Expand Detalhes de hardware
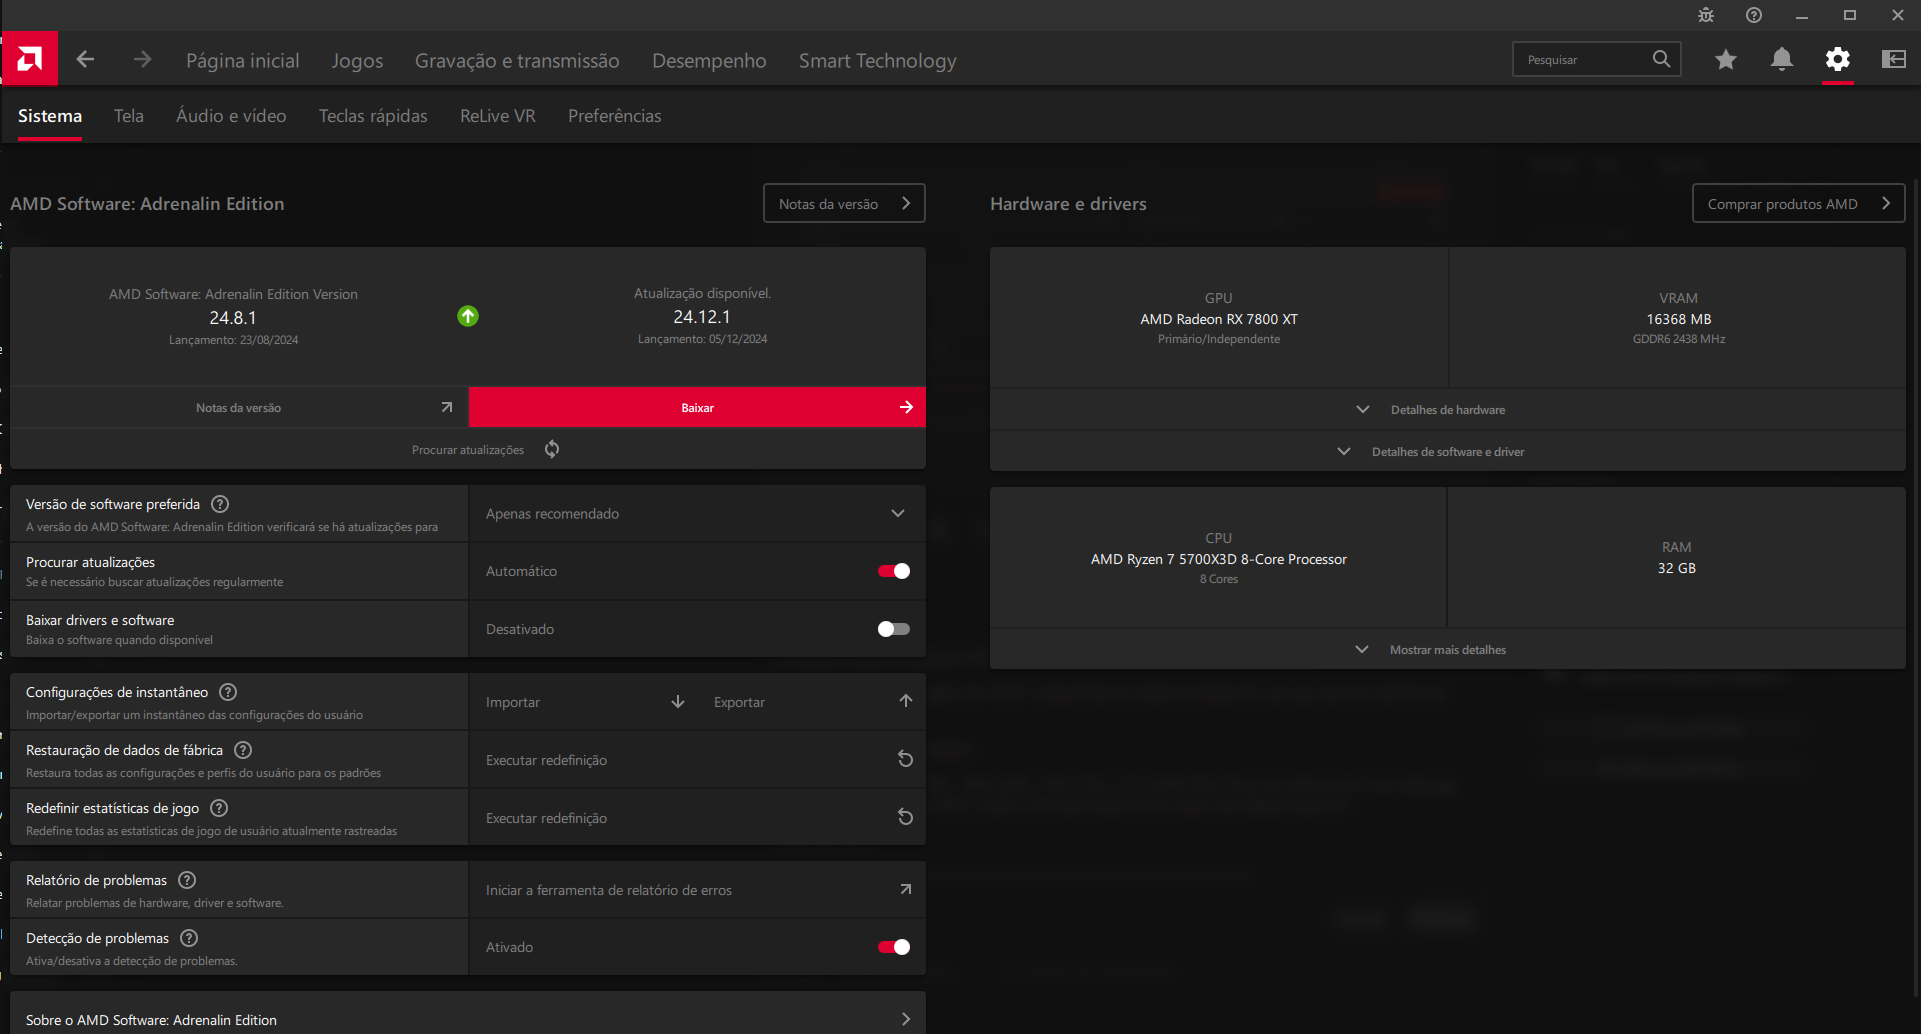1921x1034 pixels. (x=1447, y=410)
